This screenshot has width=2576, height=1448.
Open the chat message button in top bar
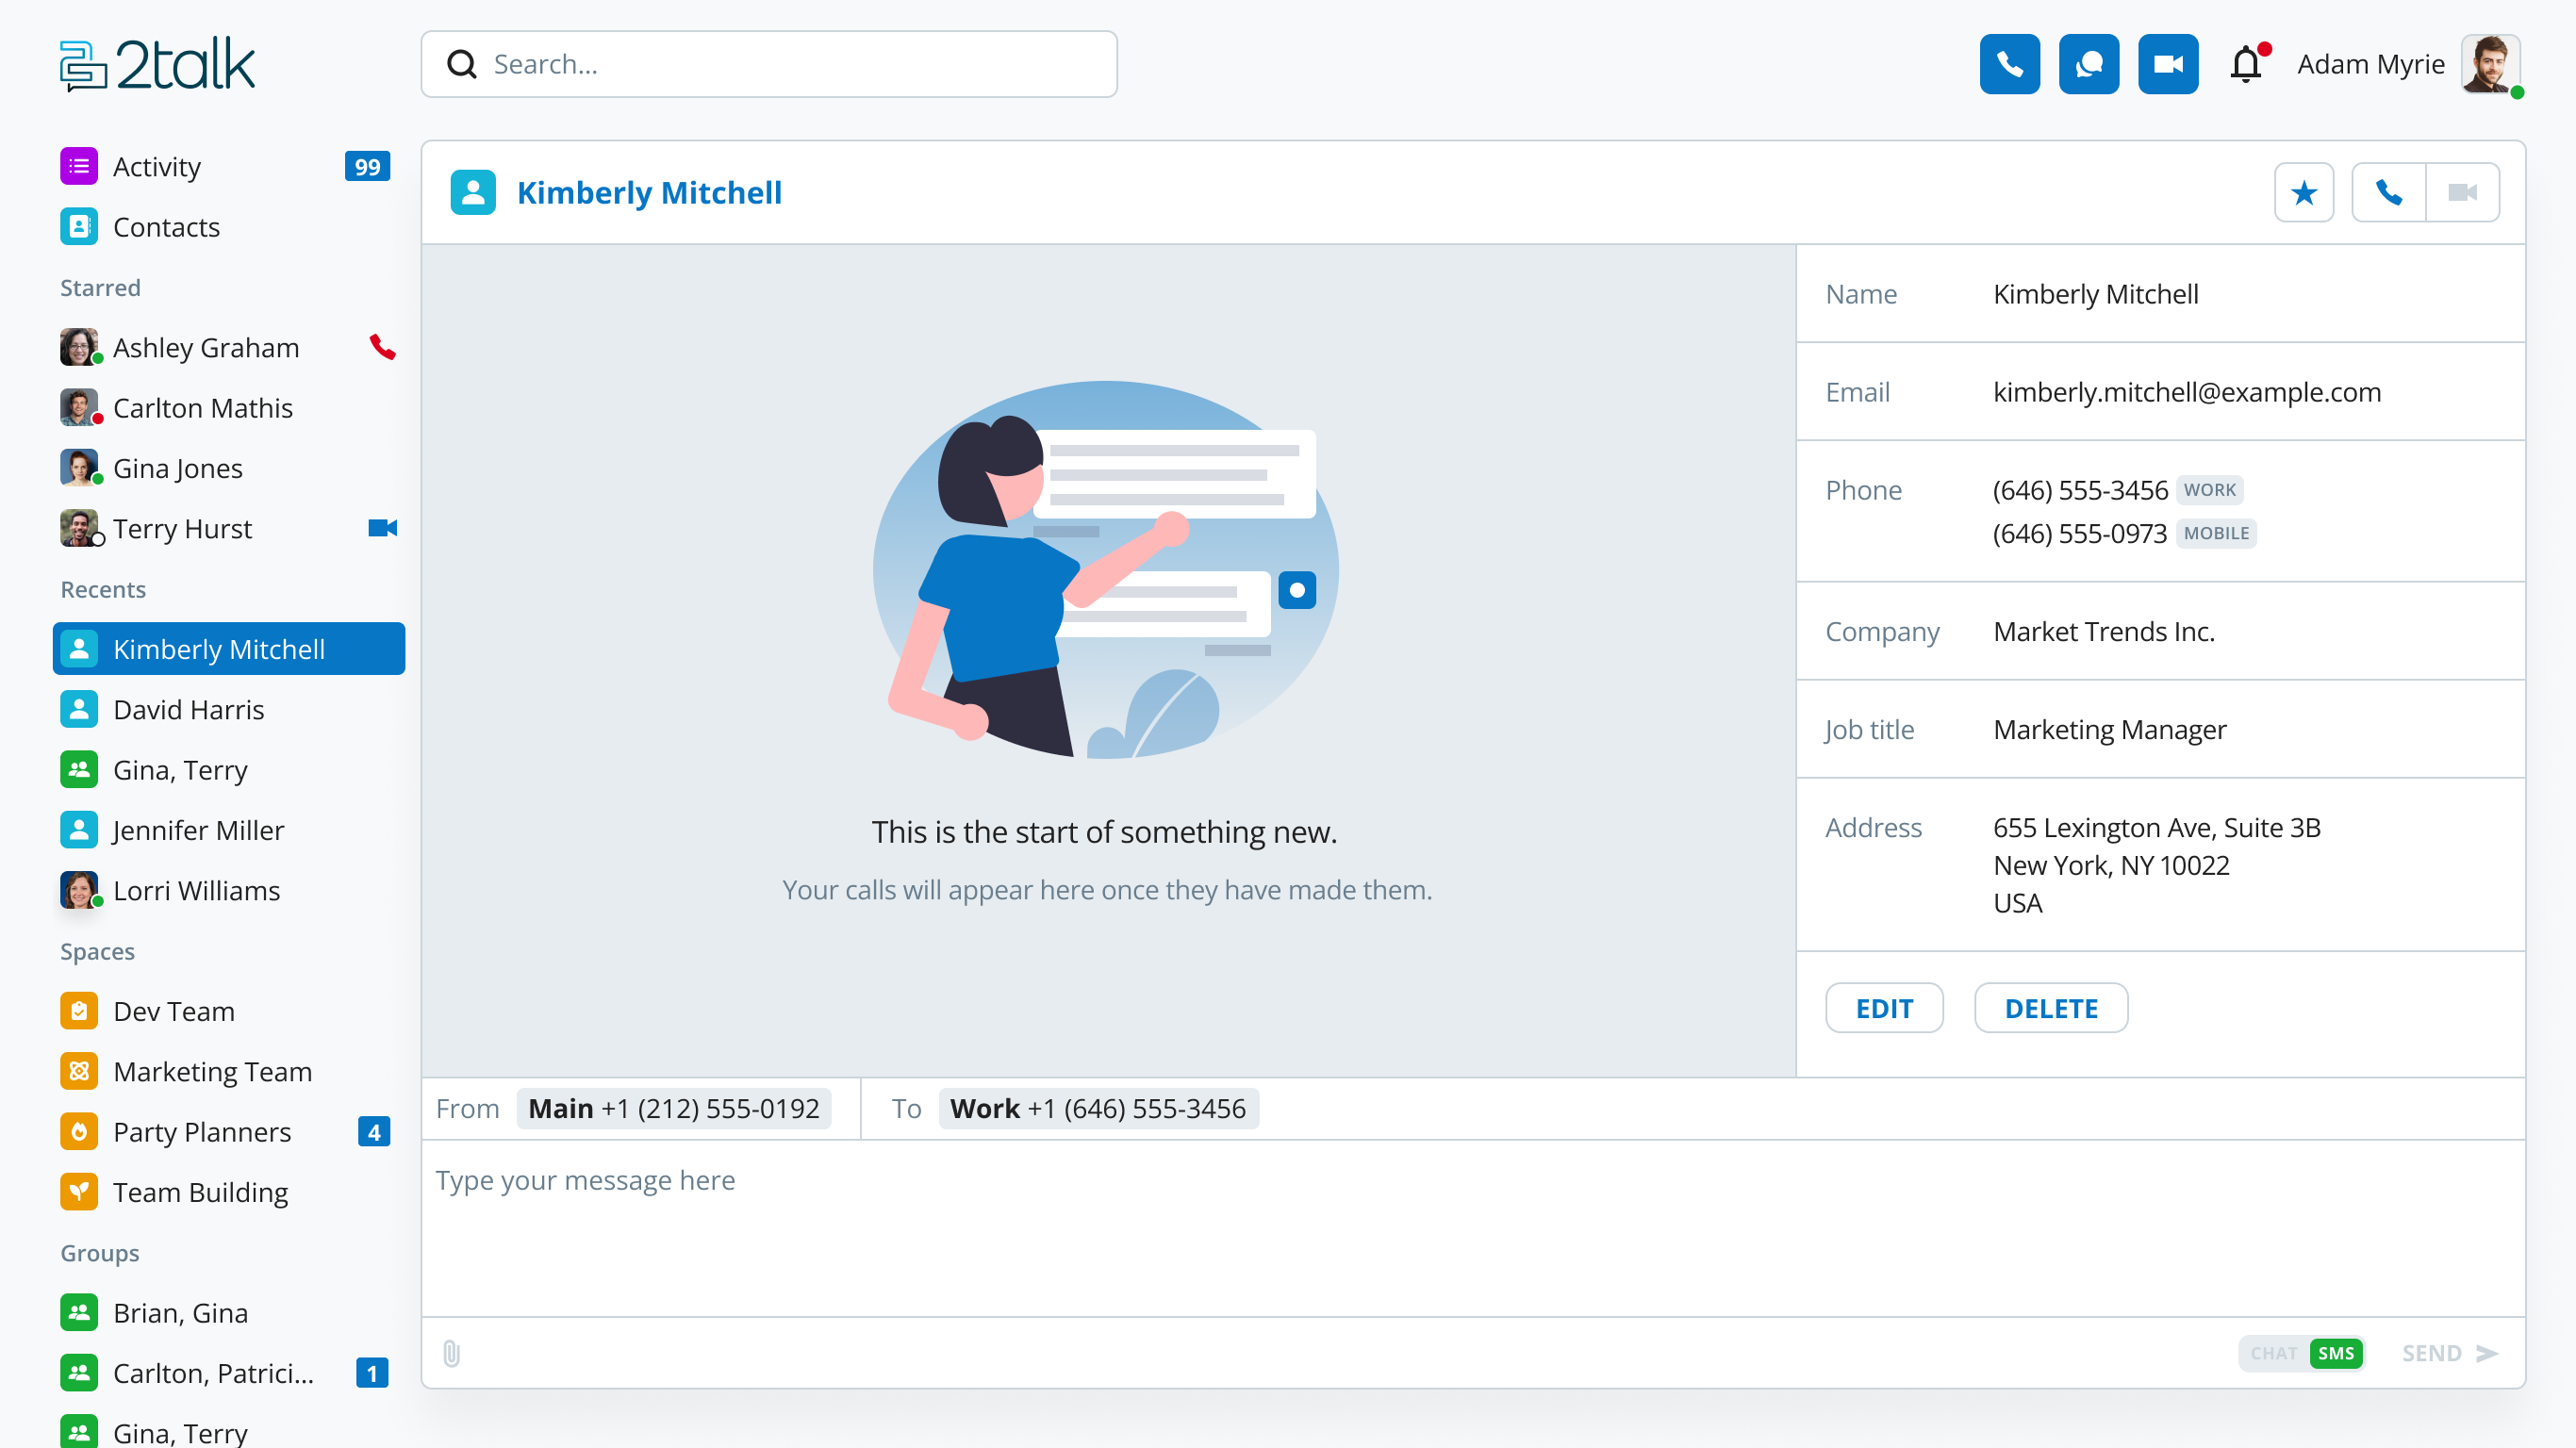[x=2088, y=64]
